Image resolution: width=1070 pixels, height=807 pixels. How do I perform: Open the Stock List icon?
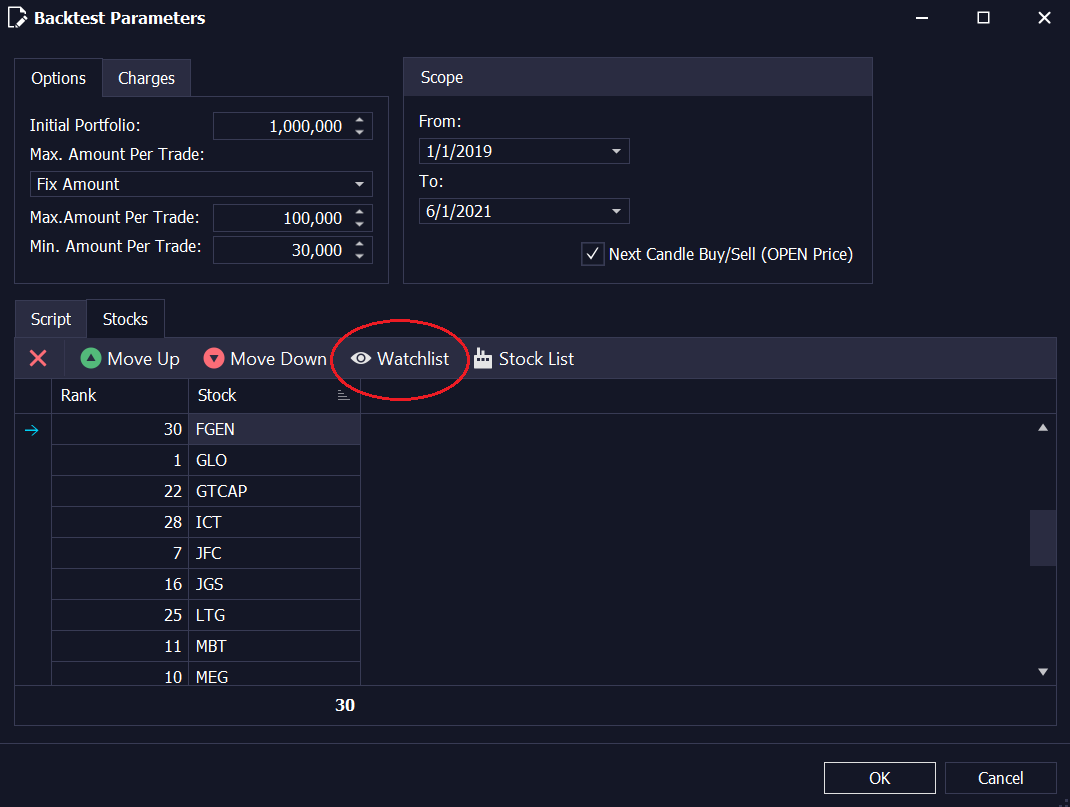tap(484, 358)
